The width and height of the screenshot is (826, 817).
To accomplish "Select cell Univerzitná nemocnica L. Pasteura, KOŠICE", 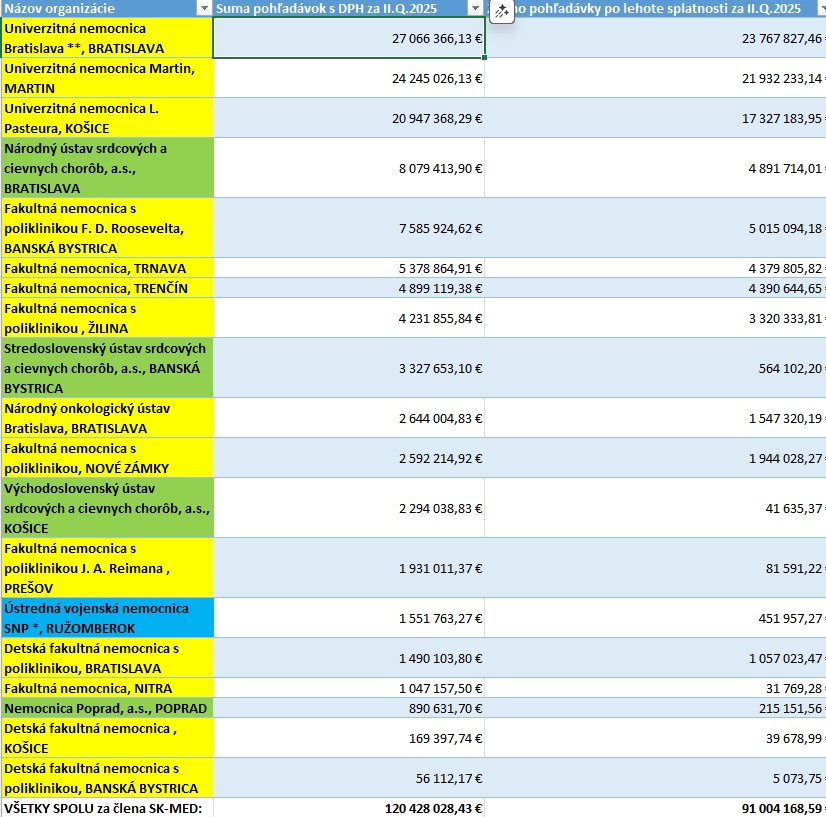I will tap(107, 118).
